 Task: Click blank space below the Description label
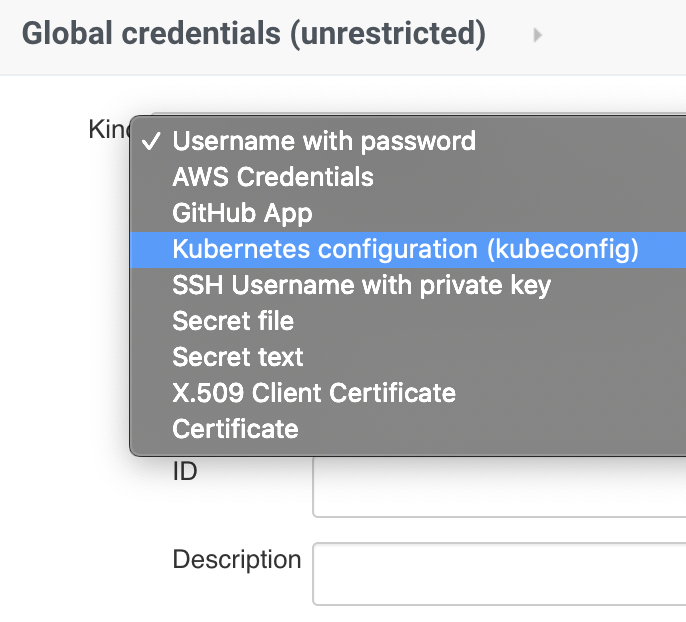pos(237,600)
